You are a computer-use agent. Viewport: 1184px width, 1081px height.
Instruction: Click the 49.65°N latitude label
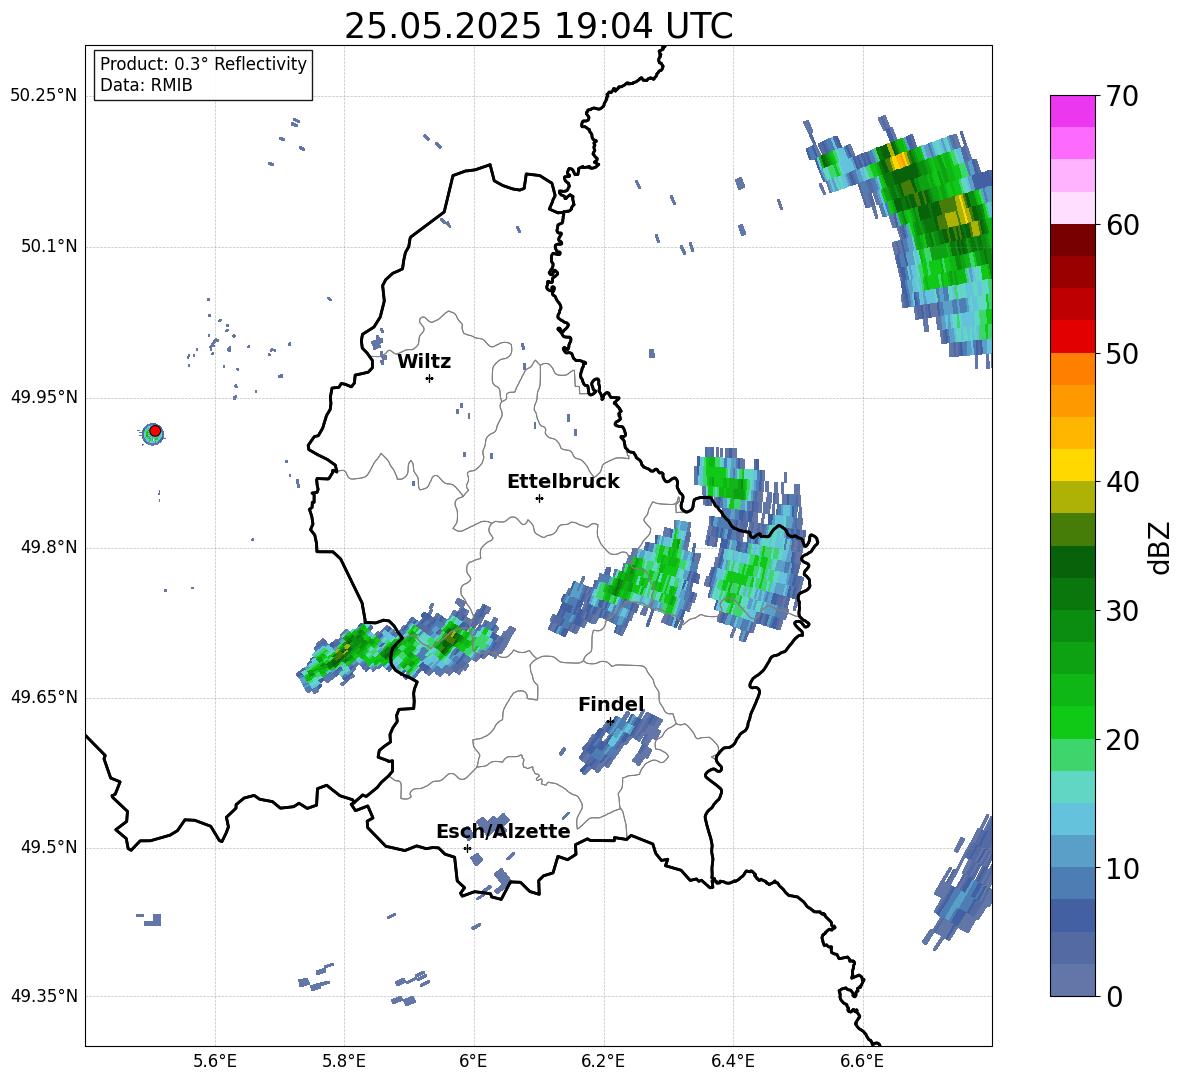pos(44,697)
